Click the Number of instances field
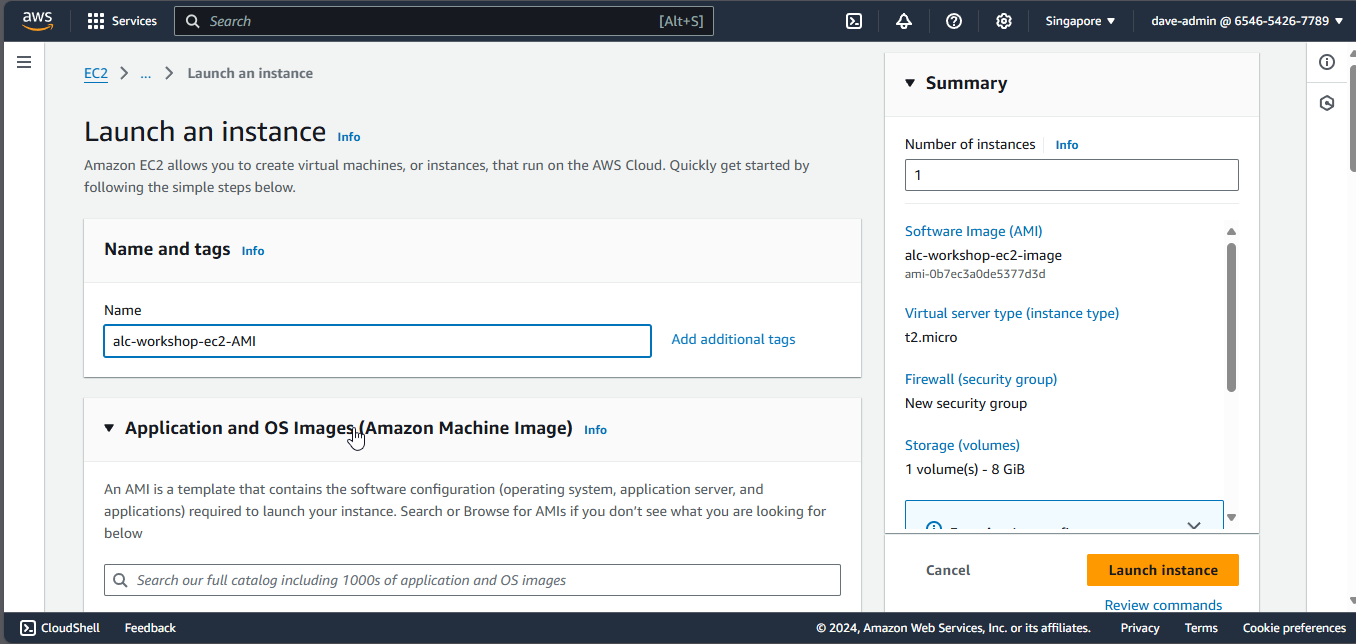Screen dimensions: 1356x644 [x=1071, y=175]
